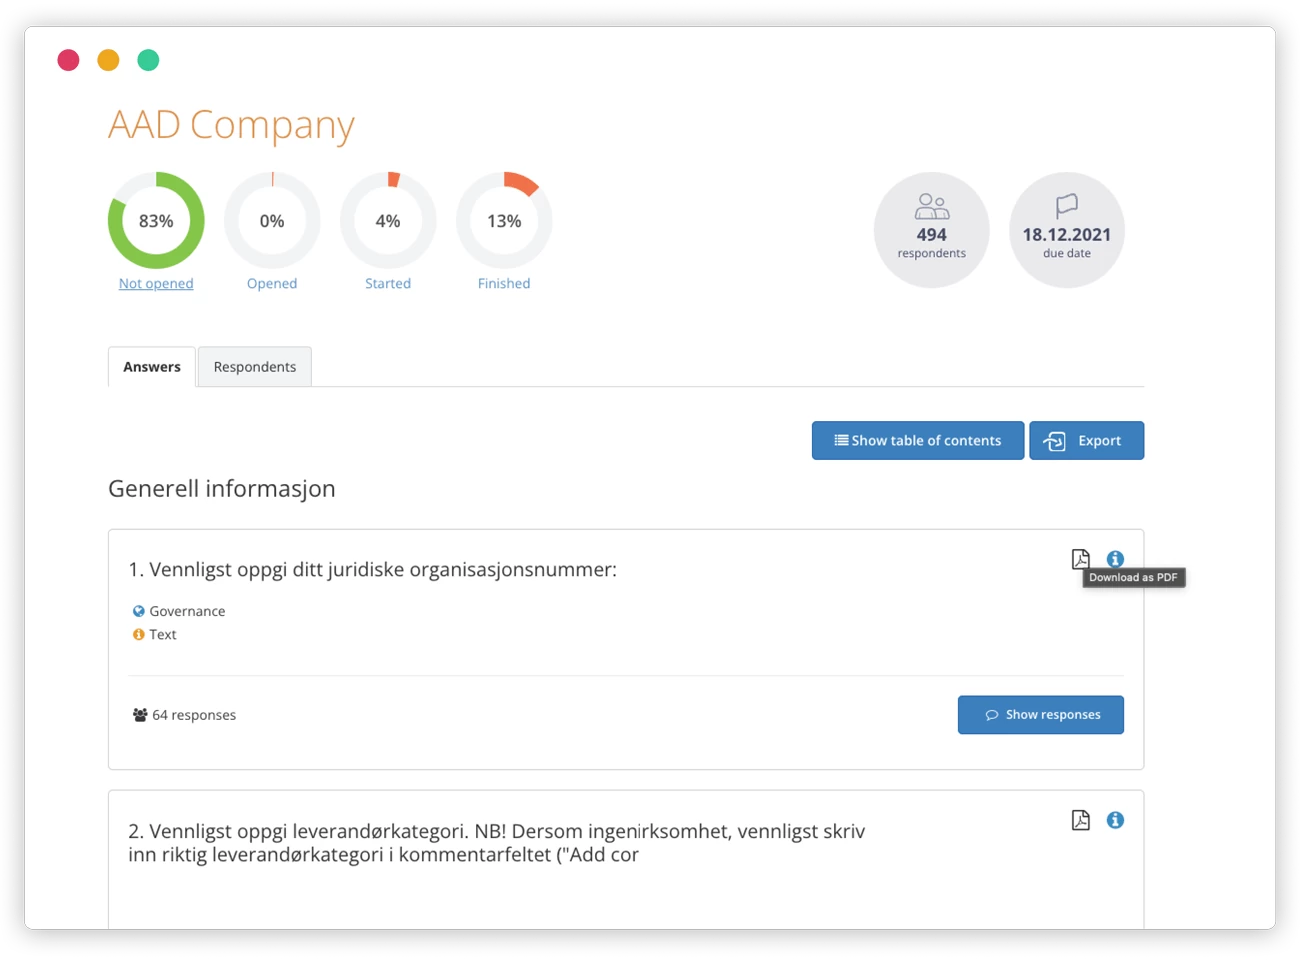Viewport: 1300px width, 960px height.
Task: Click the 13% finished progress ring
Action: tap(504, 220)
